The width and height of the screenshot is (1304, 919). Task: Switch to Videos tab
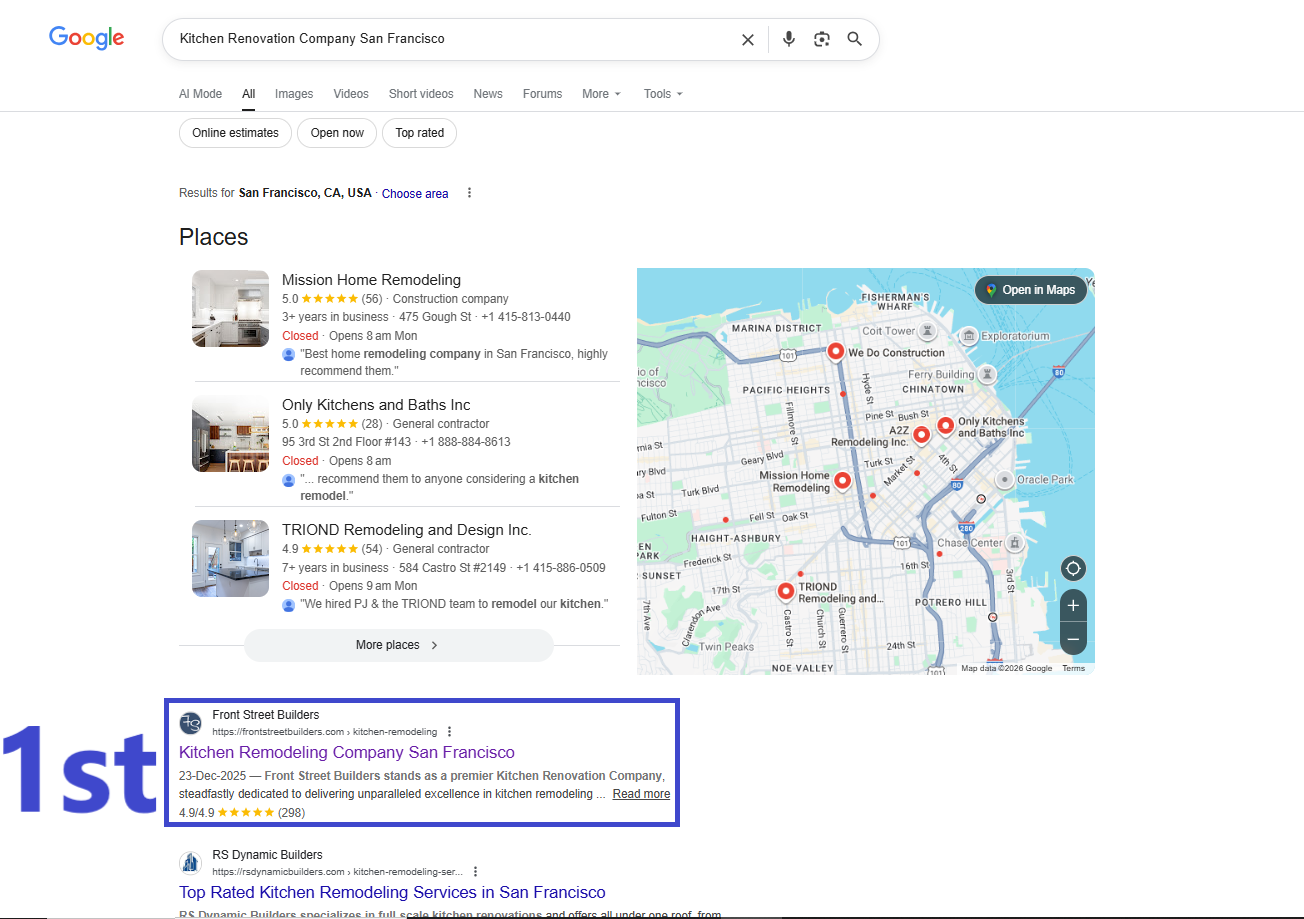tap(351, 94)
